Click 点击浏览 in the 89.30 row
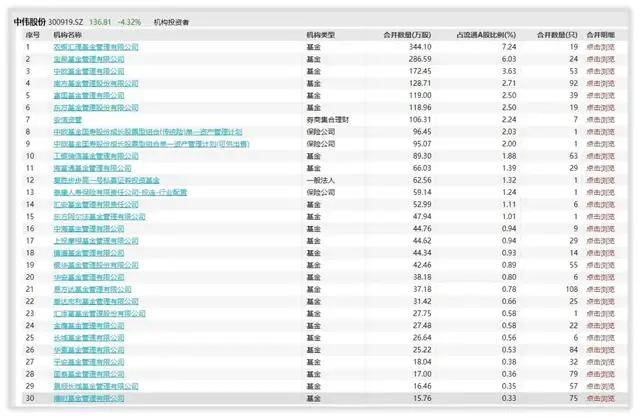Viewport: 640px width, 418px height. pos(600,156)
